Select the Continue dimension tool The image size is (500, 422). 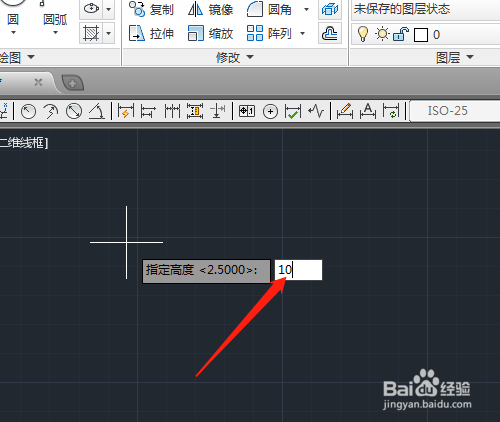(x=172, y=111)
